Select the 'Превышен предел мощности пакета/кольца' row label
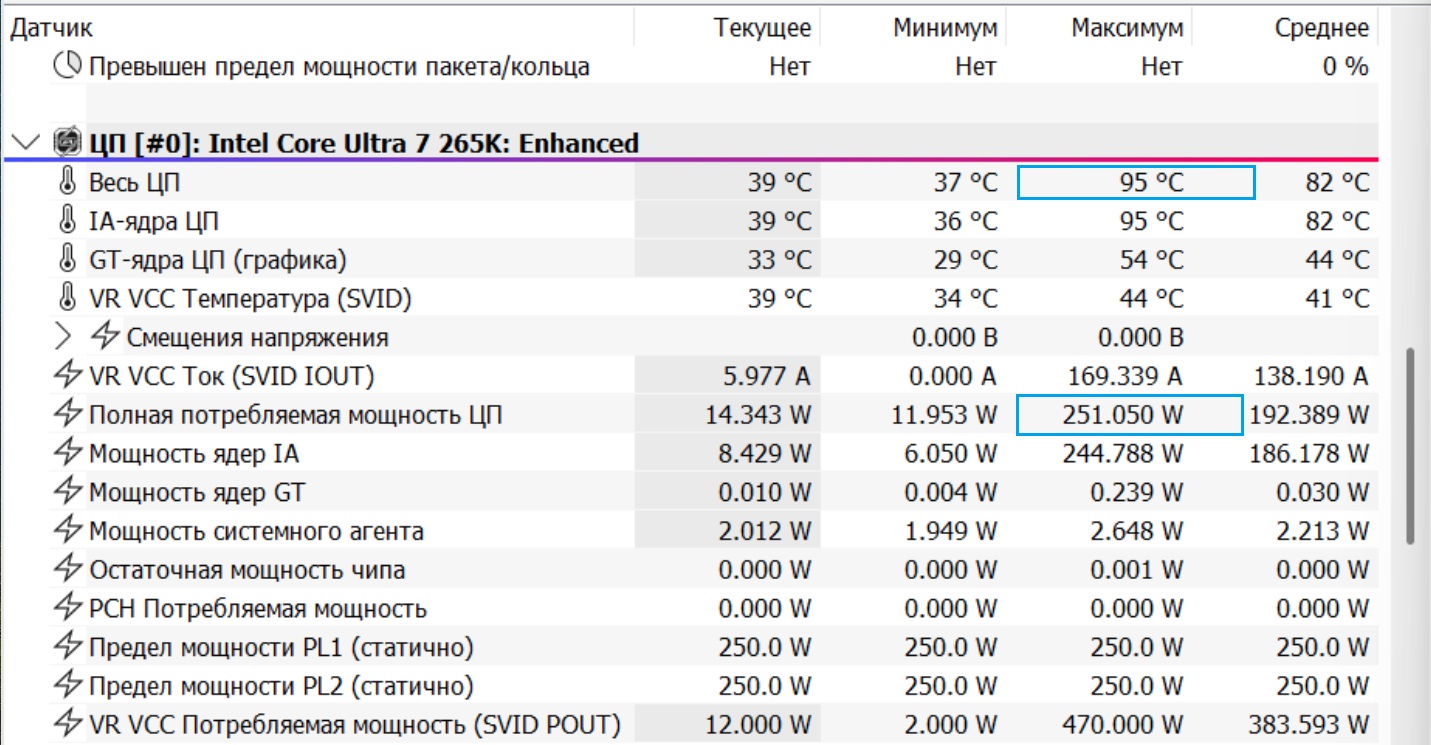 coord(339,67)
